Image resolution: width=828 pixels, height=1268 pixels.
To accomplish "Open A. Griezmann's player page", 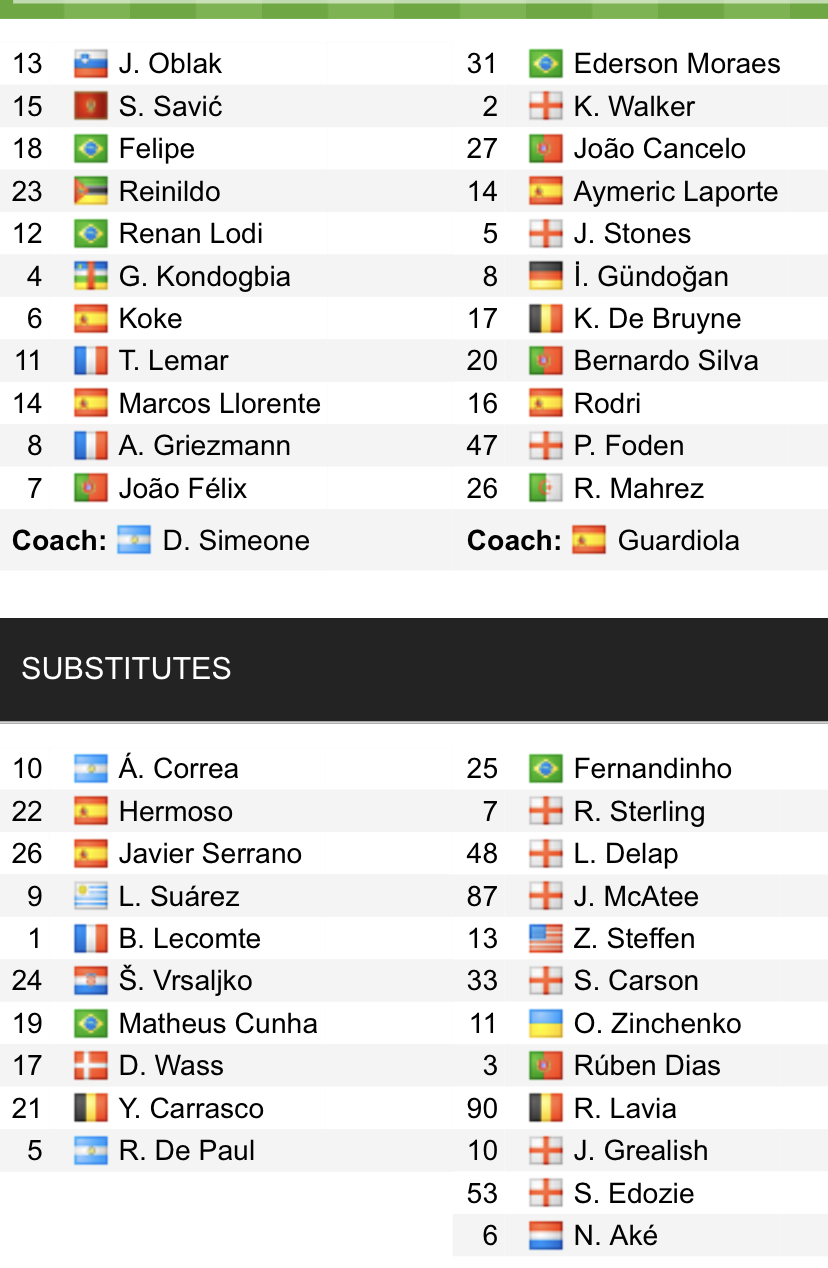I will coord(204,446).
